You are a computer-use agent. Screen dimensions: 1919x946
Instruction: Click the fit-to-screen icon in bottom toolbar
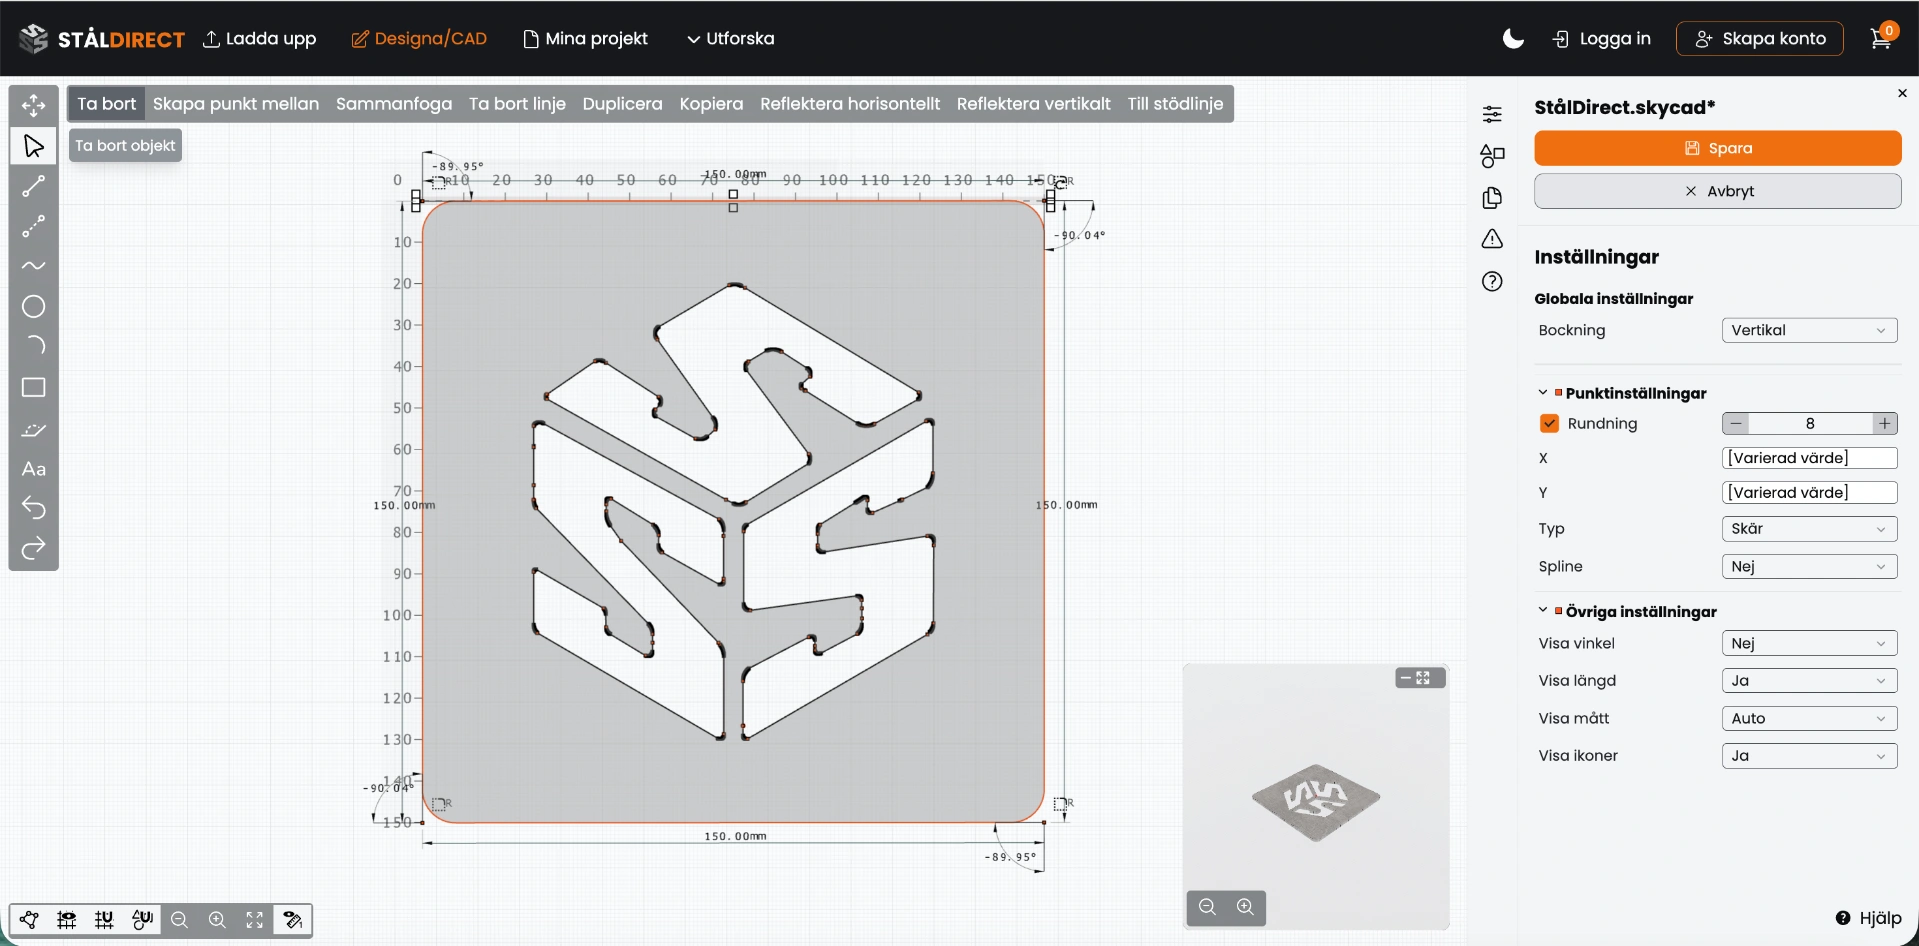coord(255,920)
